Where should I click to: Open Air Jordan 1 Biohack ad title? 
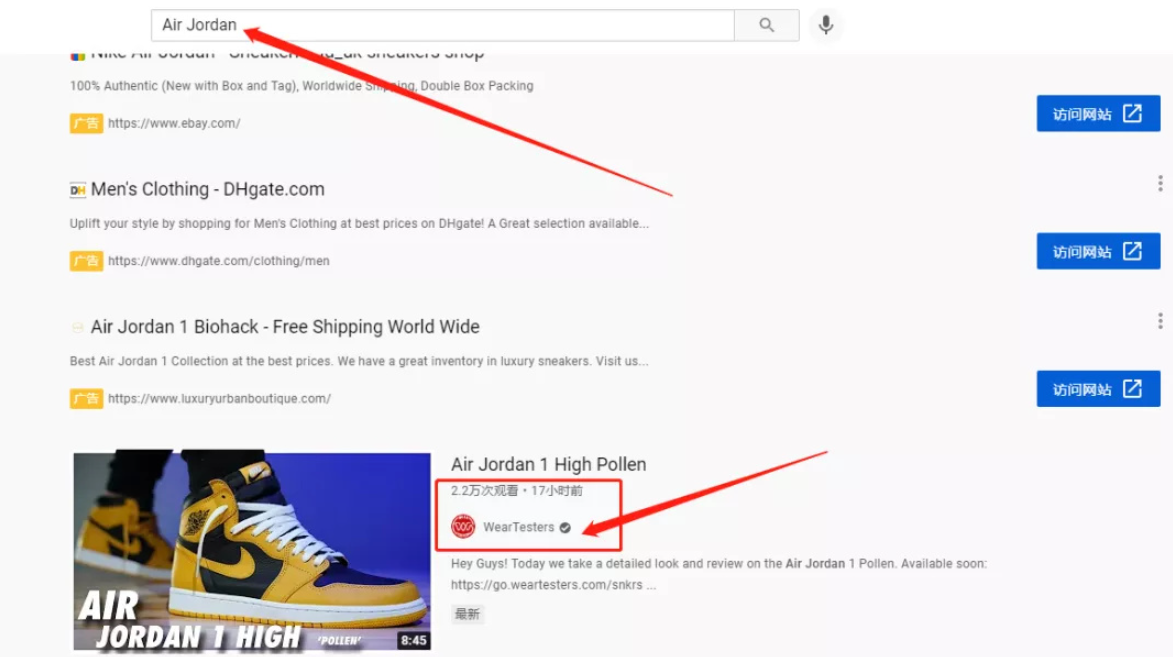click(285, 327)
